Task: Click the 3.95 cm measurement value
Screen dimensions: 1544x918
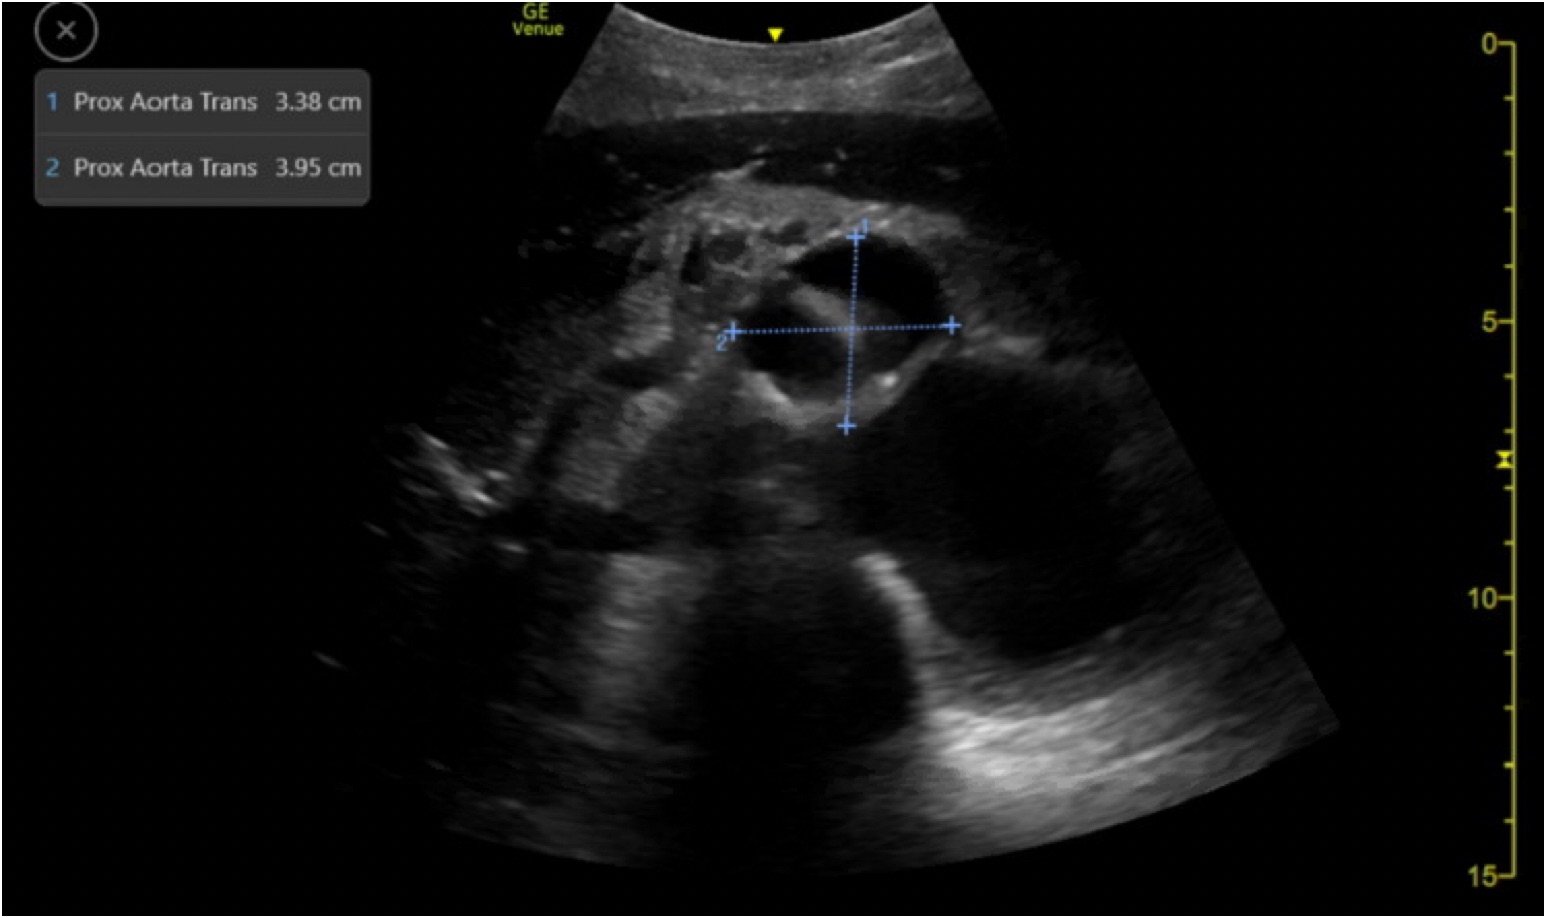Action: (x=318, y=168)
